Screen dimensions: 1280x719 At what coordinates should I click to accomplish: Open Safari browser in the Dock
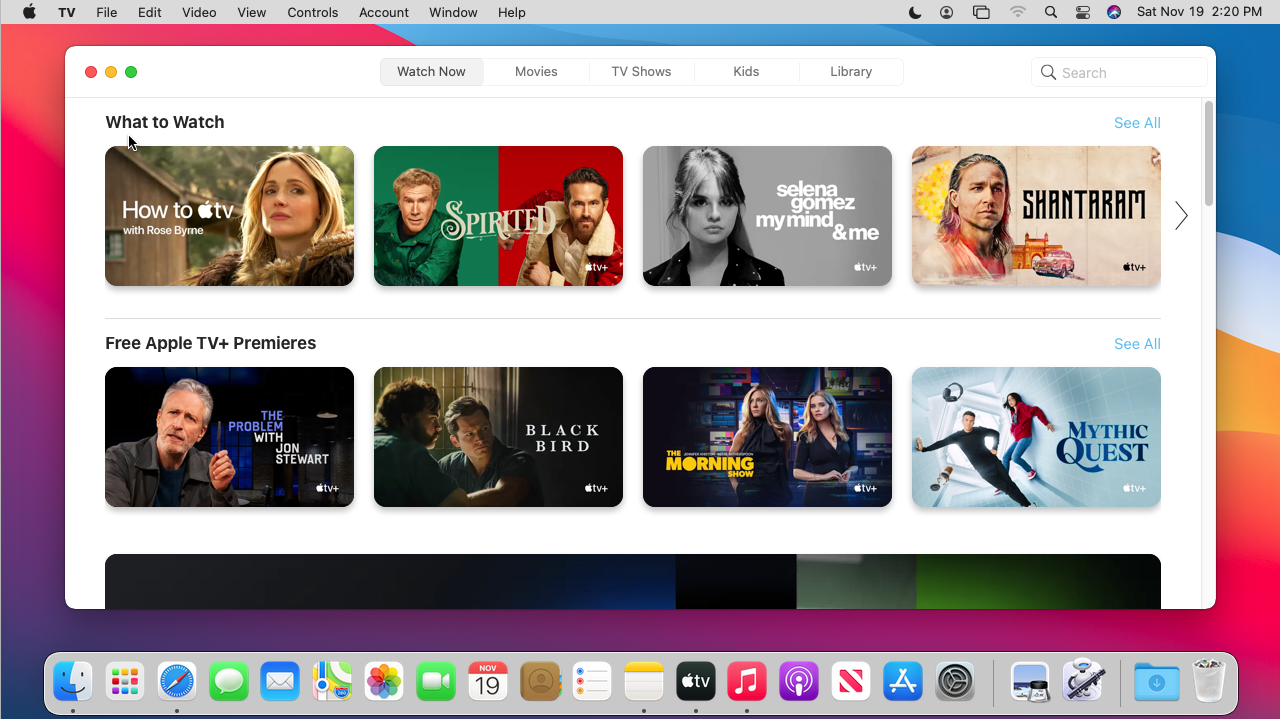(177, 682)
